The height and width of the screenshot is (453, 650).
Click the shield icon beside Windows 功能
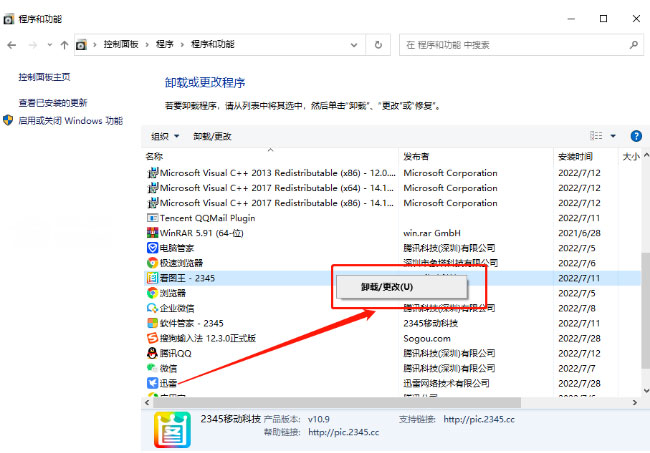8,120
